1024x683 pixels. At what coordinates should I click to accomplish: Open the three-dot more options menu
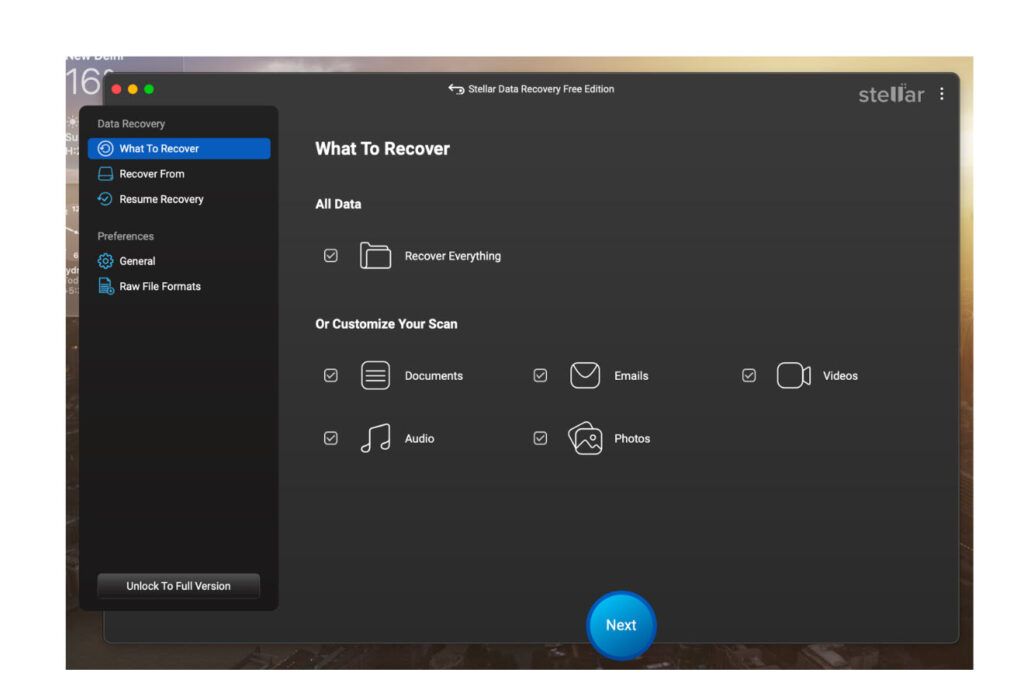pyautogui.click(x=941, y=94)
